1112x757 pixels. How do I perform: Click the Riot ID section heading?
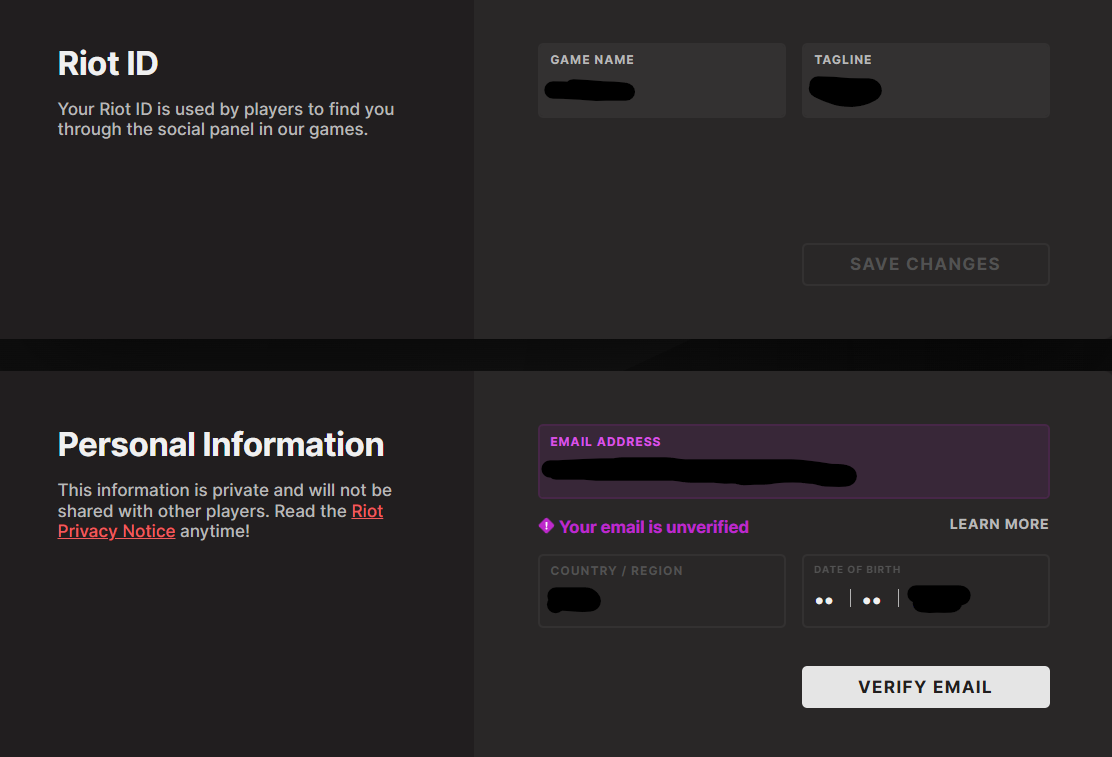point(108,63)
